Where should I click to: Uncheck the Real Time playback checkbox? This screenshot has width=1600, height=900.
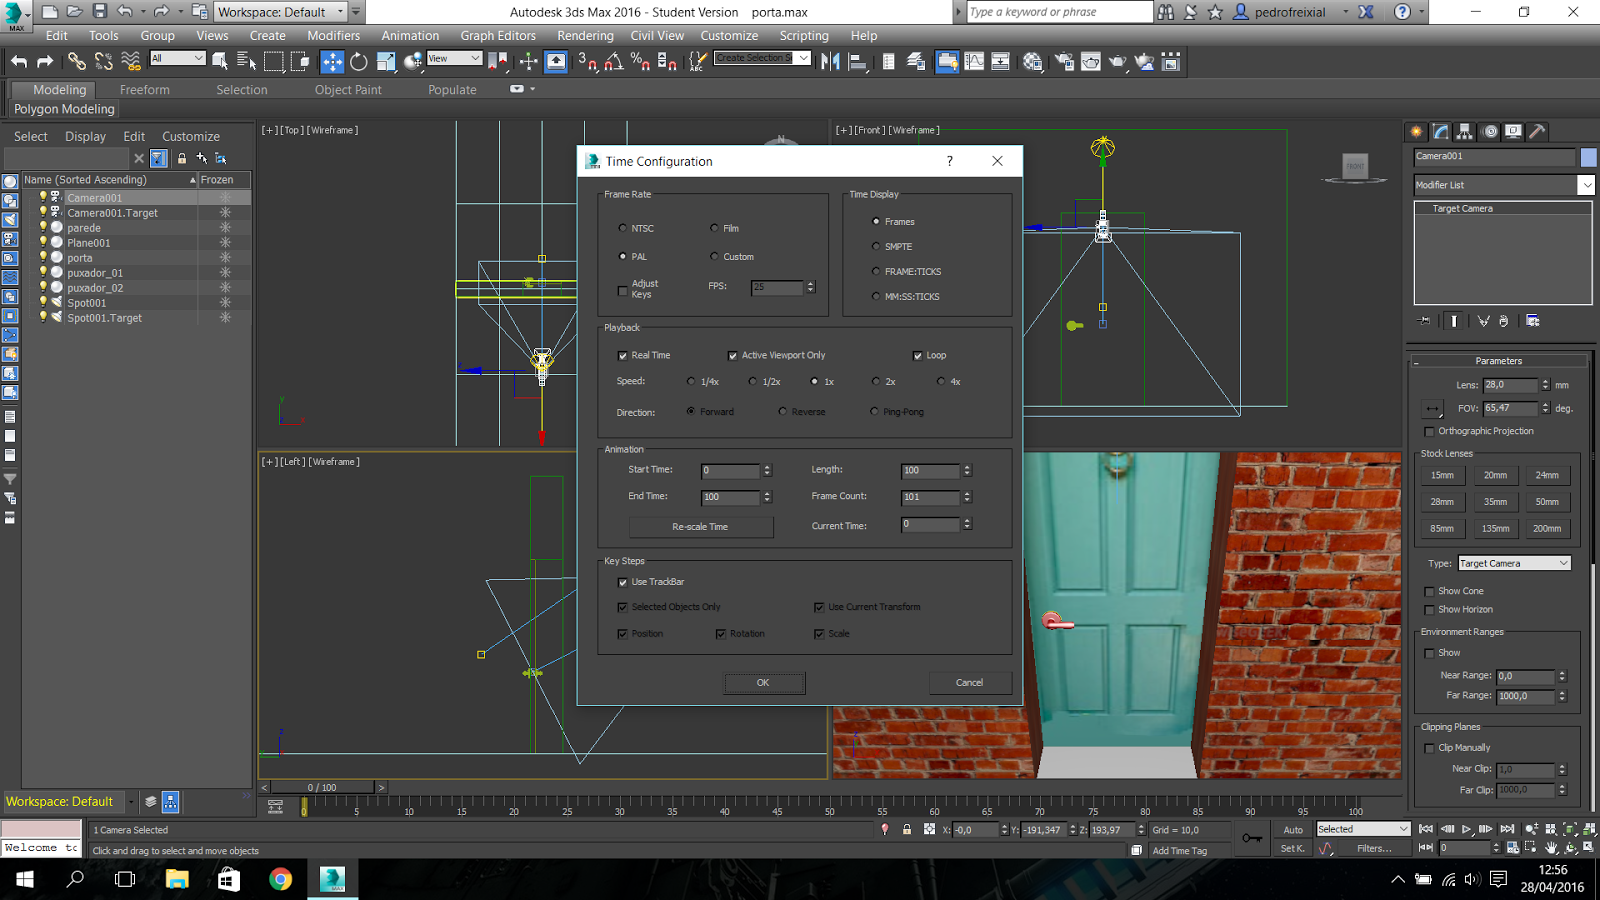click(x=623, y=356)
